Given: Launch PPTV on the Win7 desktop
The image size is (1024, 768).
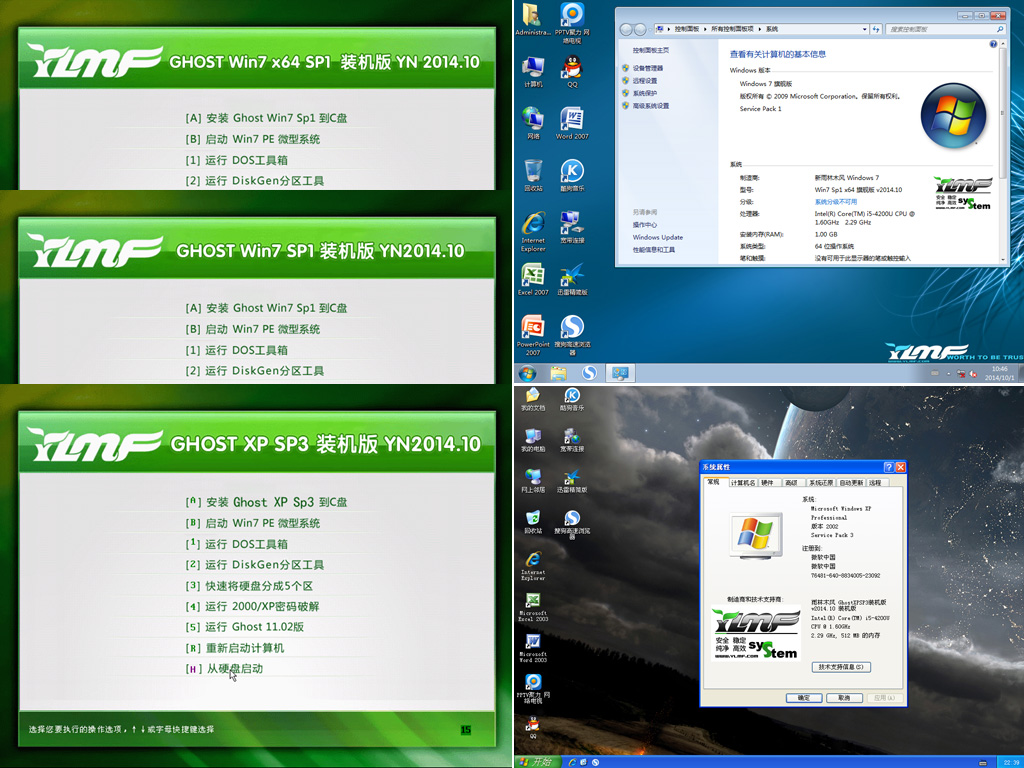Looking at the screenshot, I should pos(572,22).
